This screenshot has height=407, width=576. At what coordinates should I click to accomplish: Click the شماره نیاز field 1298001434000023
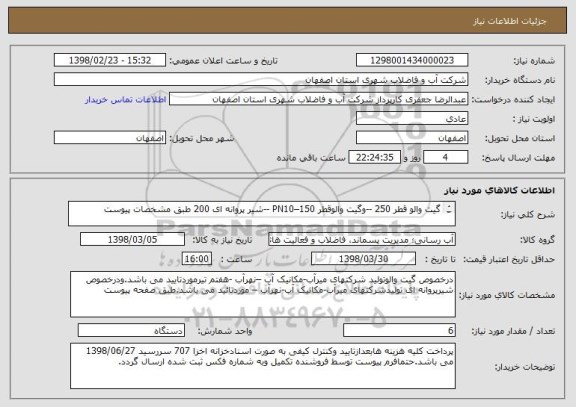tap(412, 60)
